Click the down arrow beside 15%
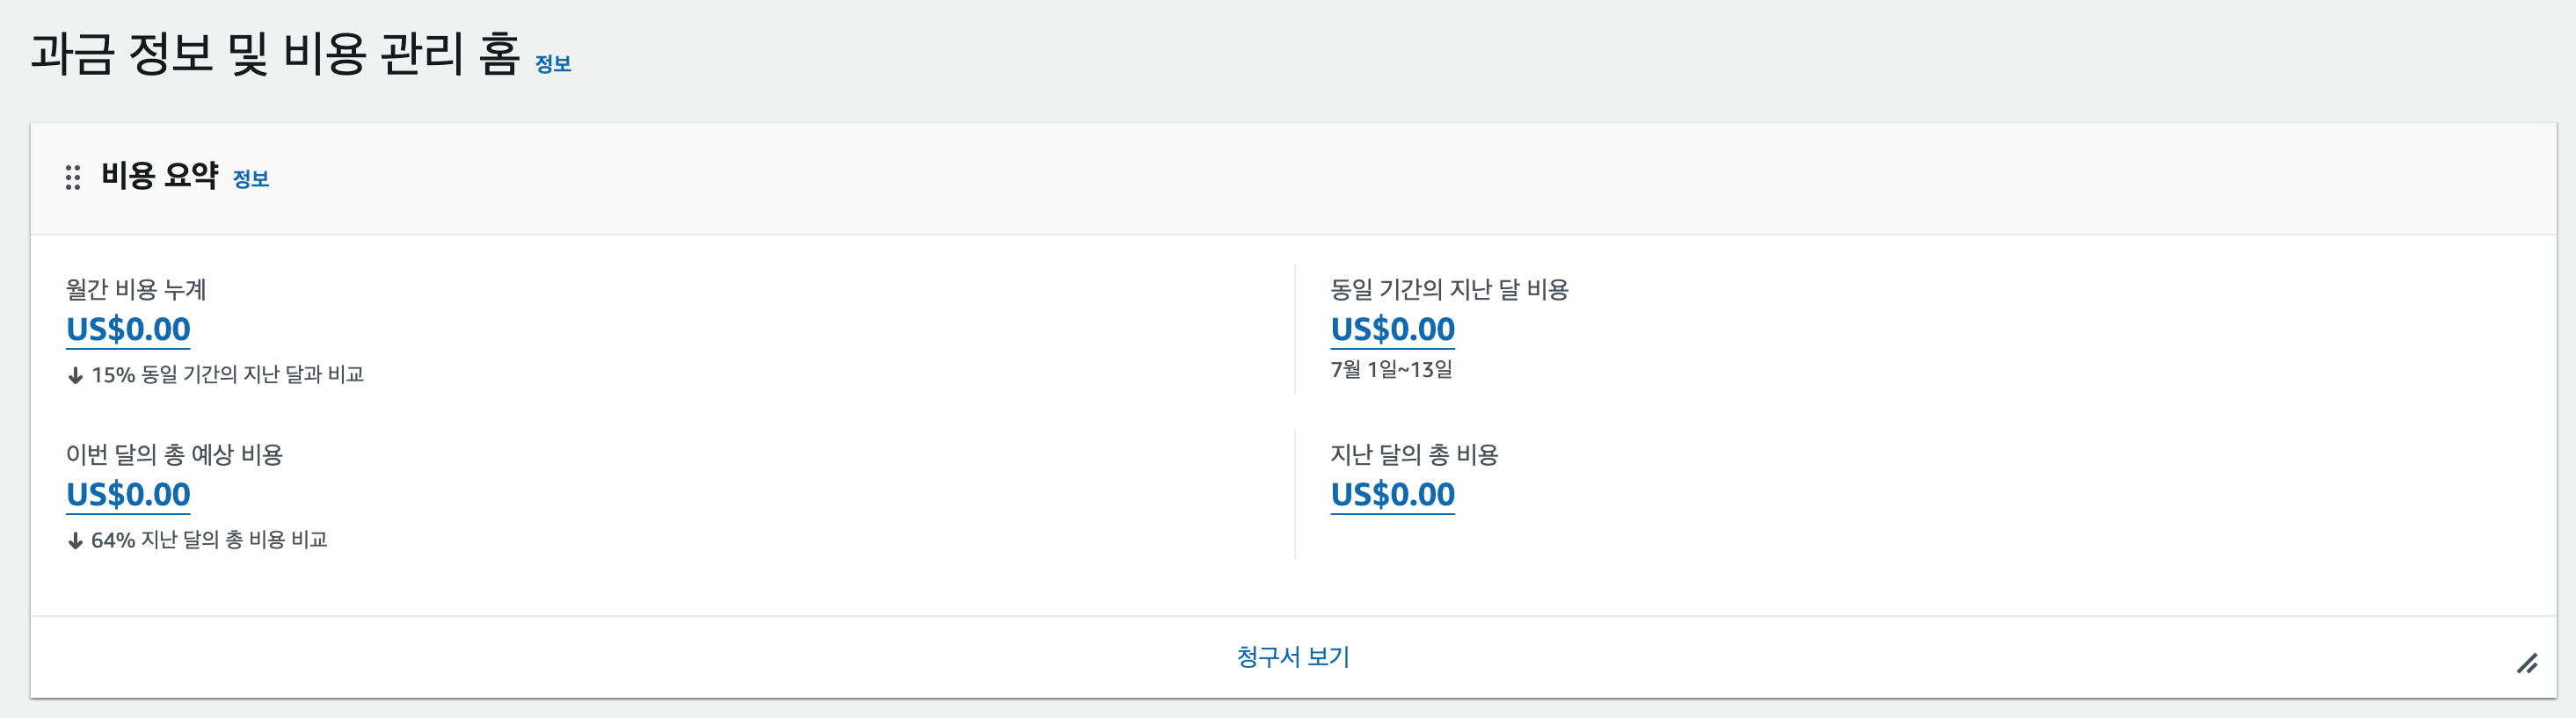The height and width of the screenshot is (718, 2576). pos(75,376)
